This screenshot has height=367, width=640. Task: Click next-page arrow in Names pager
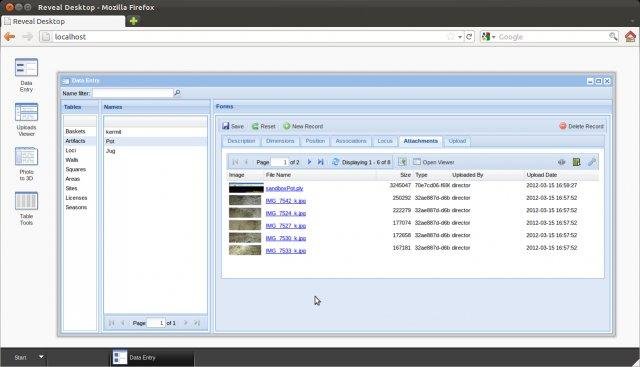point(185,323)
